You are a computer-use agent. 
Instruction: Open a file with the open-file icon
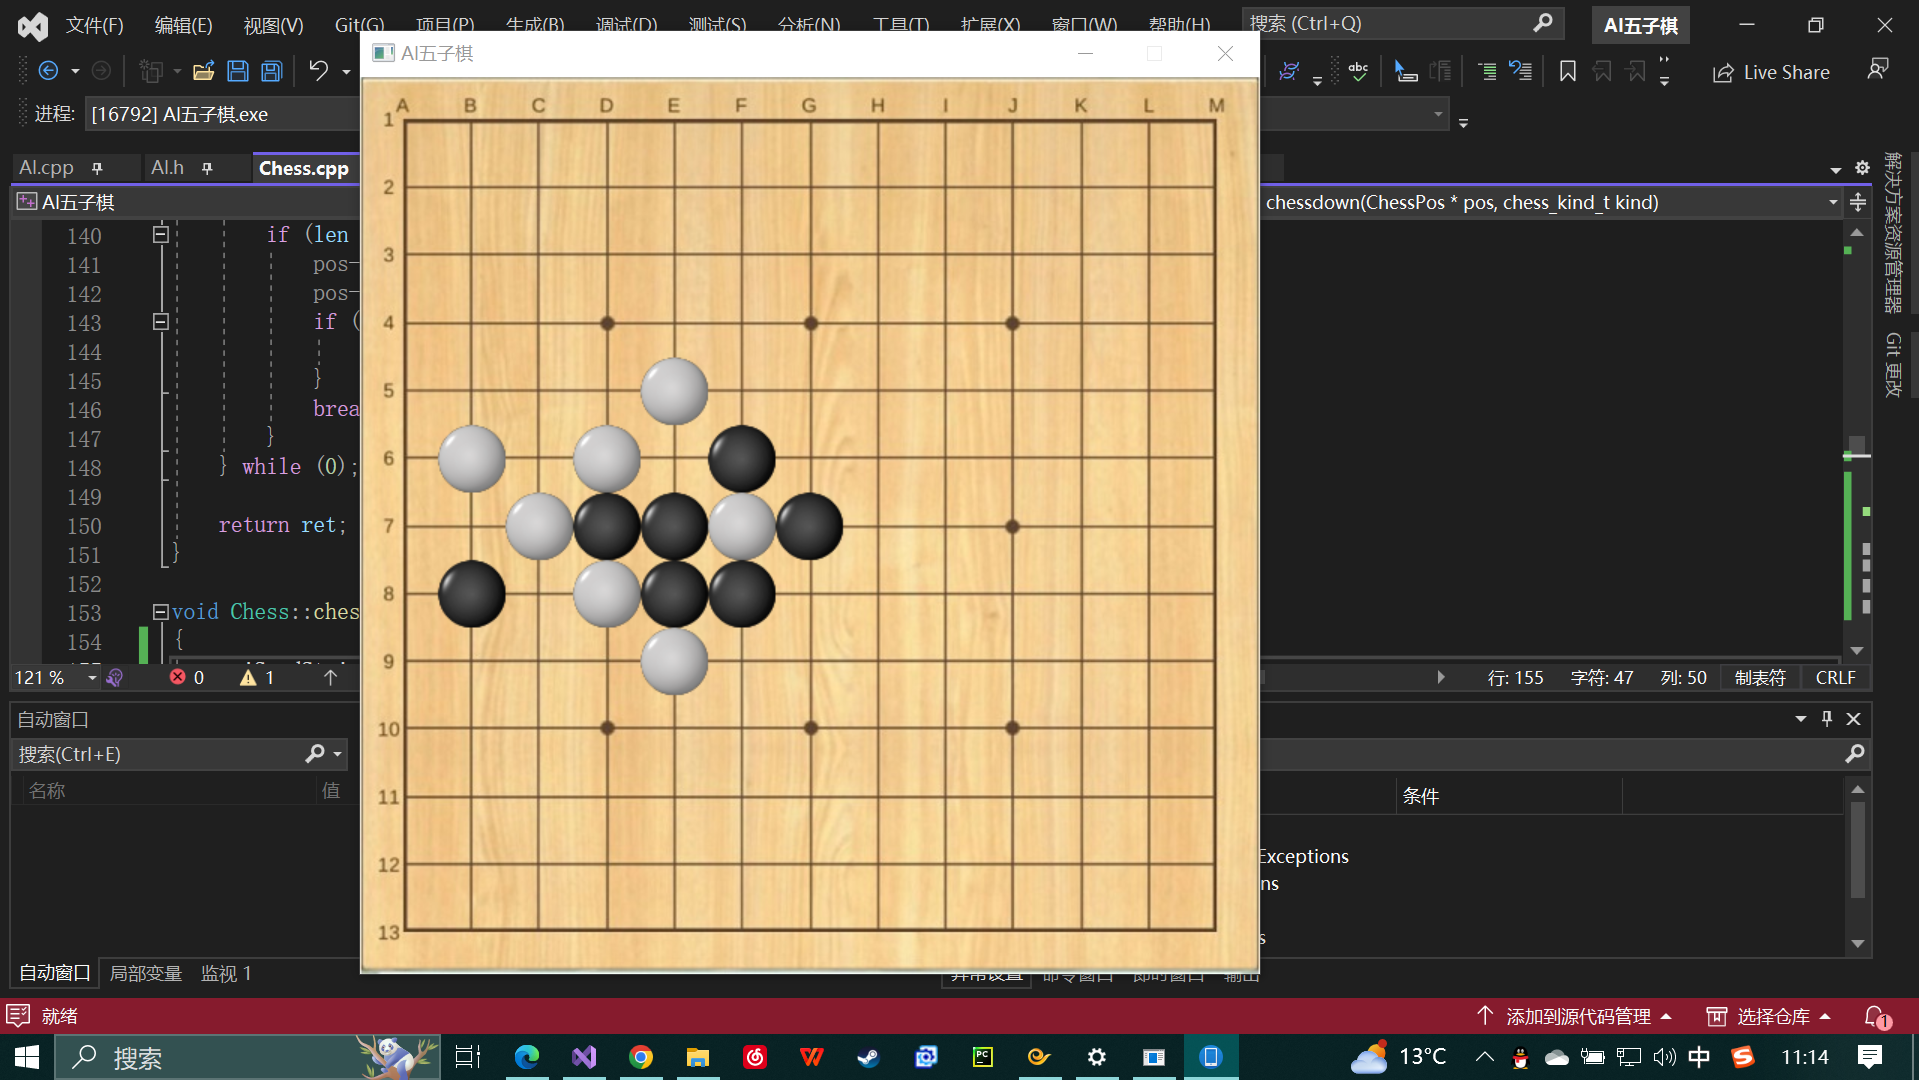[204, 70]
